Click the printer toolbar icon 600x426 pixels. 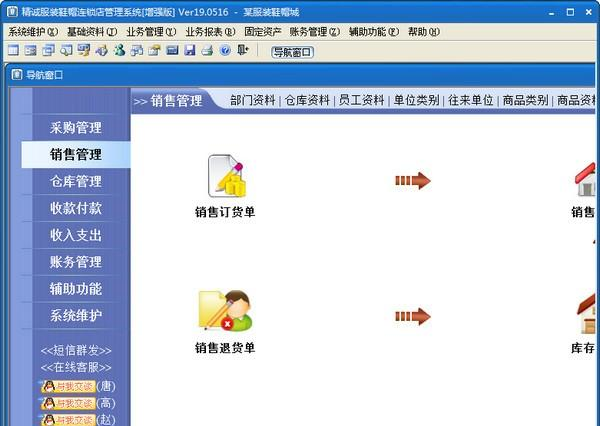pos(207,50)
